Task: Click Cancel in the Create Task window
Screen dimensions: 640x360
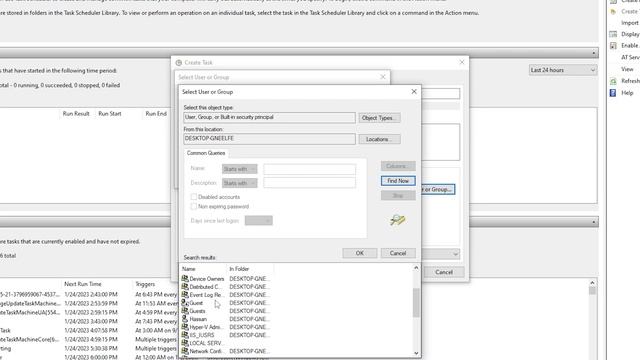Action: tap(444, 272)
